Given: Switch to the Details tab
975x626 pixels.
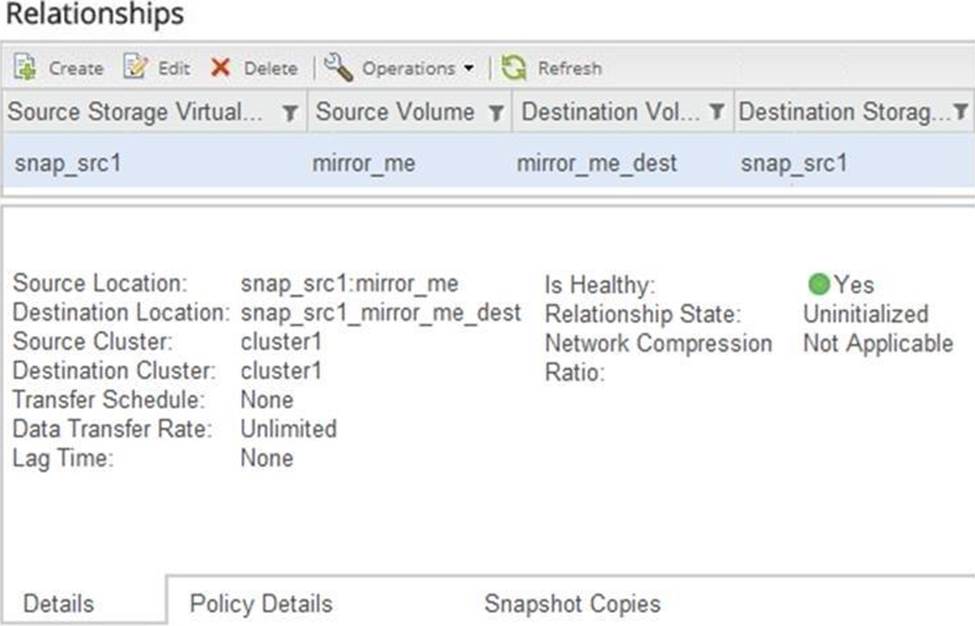Looking at the screenshot, I should click(x=58, y=604).
